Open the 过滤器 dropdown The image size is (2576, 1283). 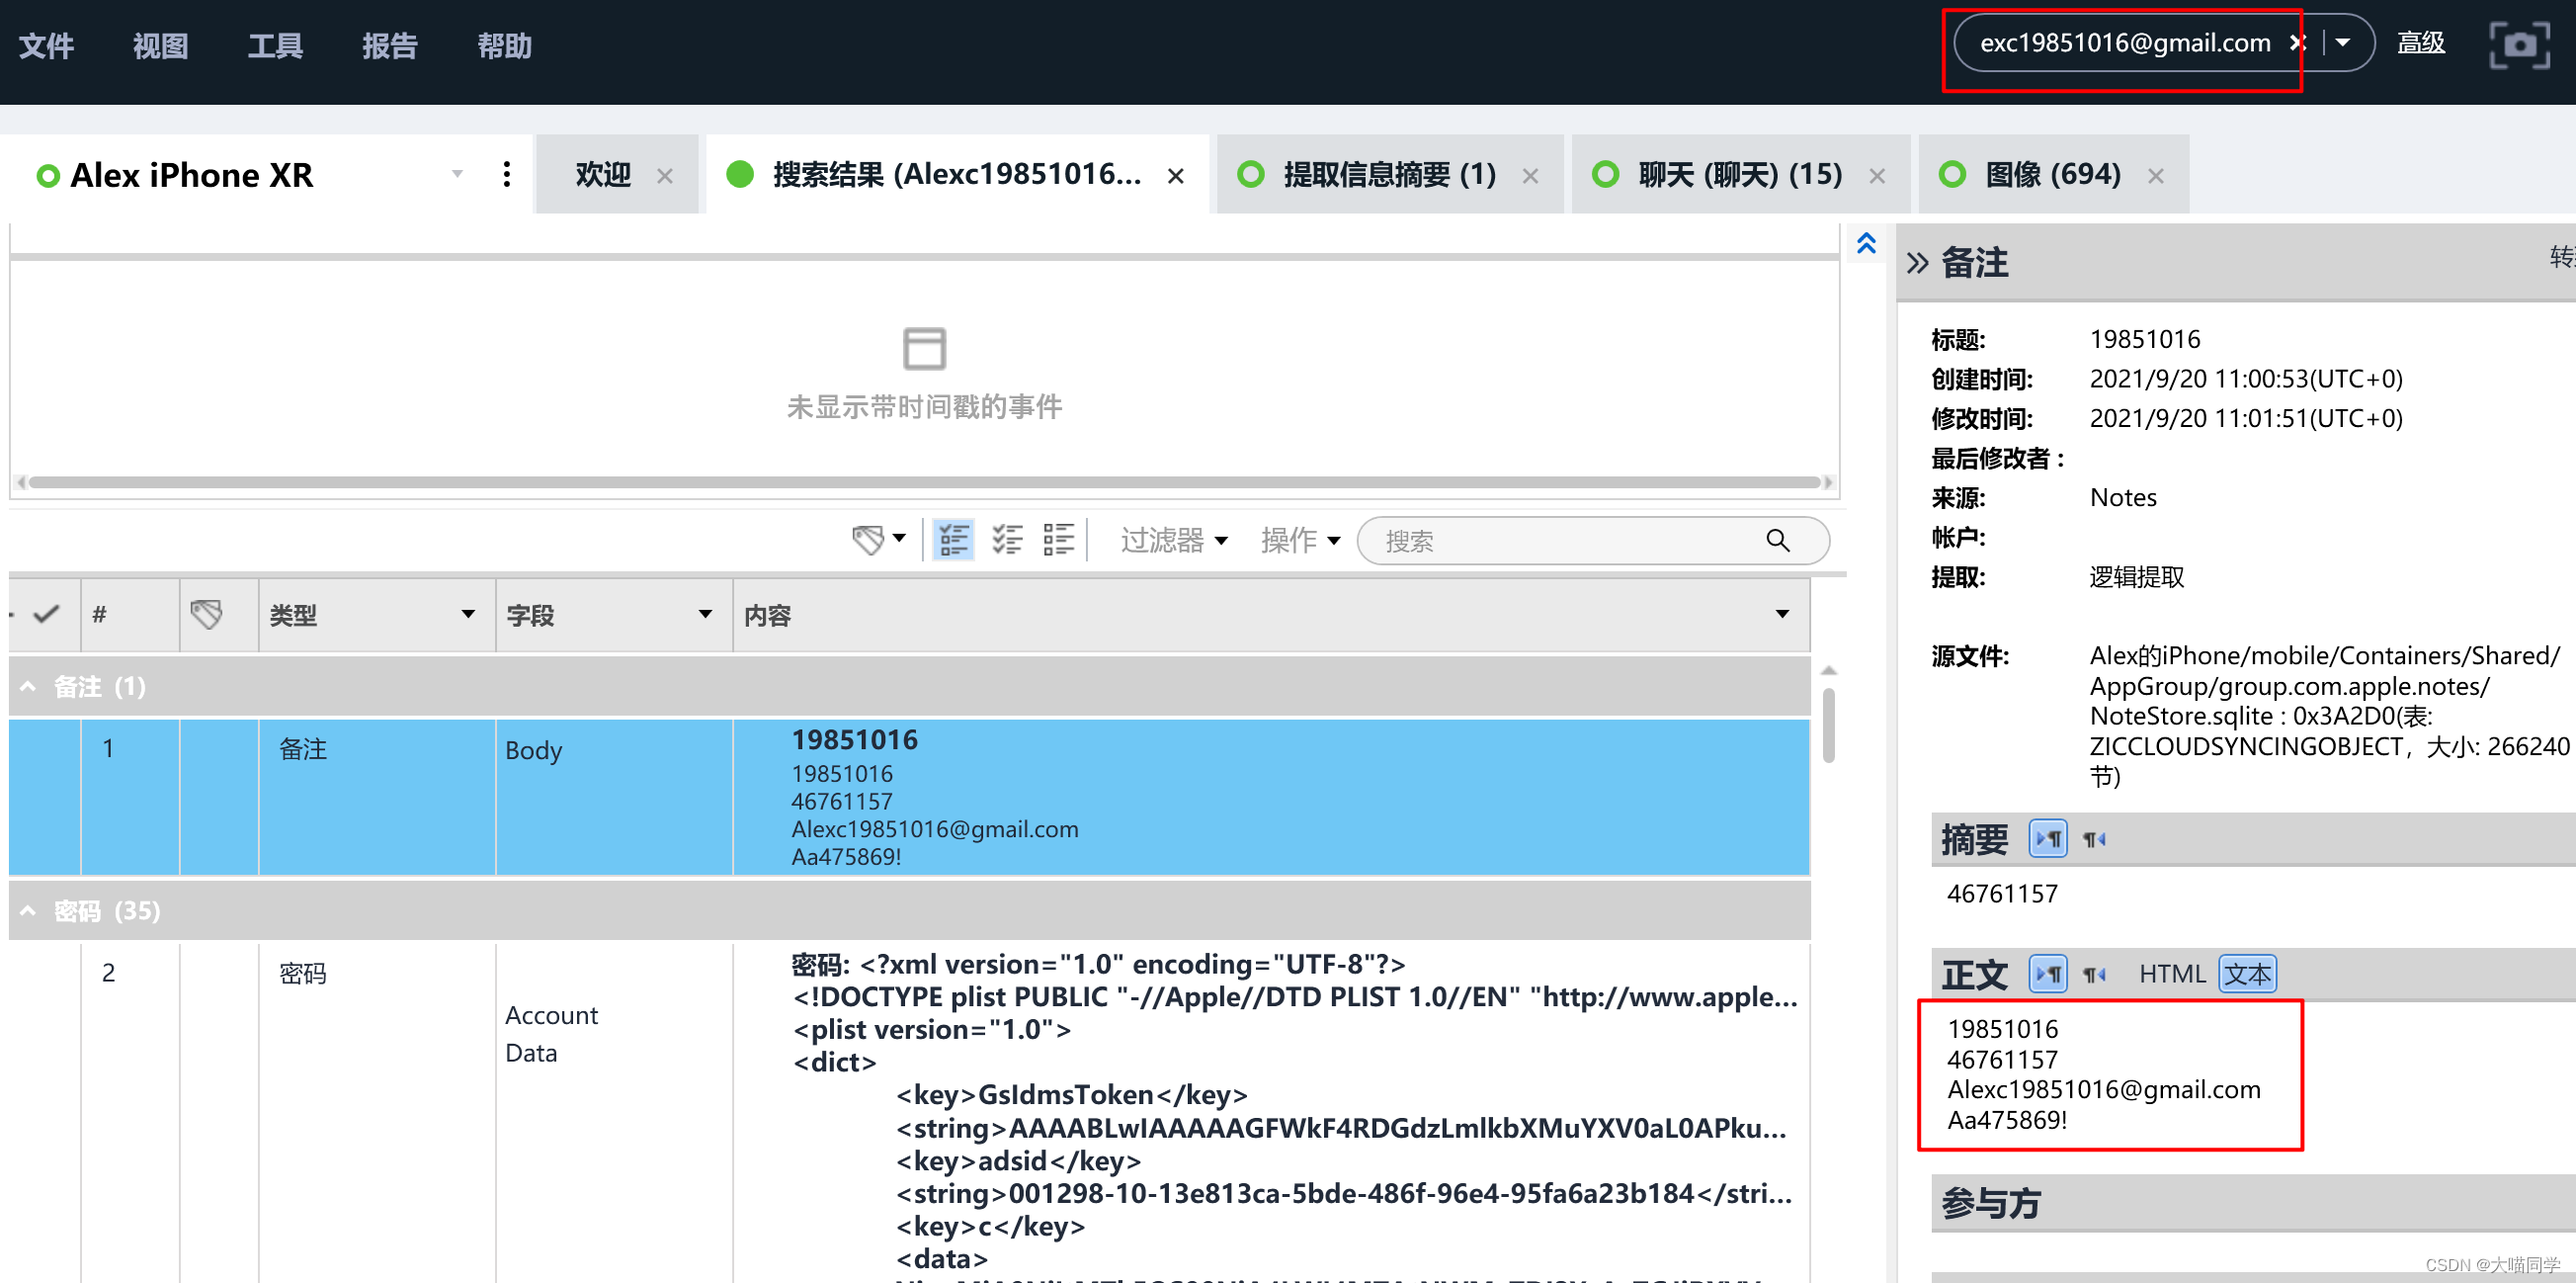point(1173,540)
